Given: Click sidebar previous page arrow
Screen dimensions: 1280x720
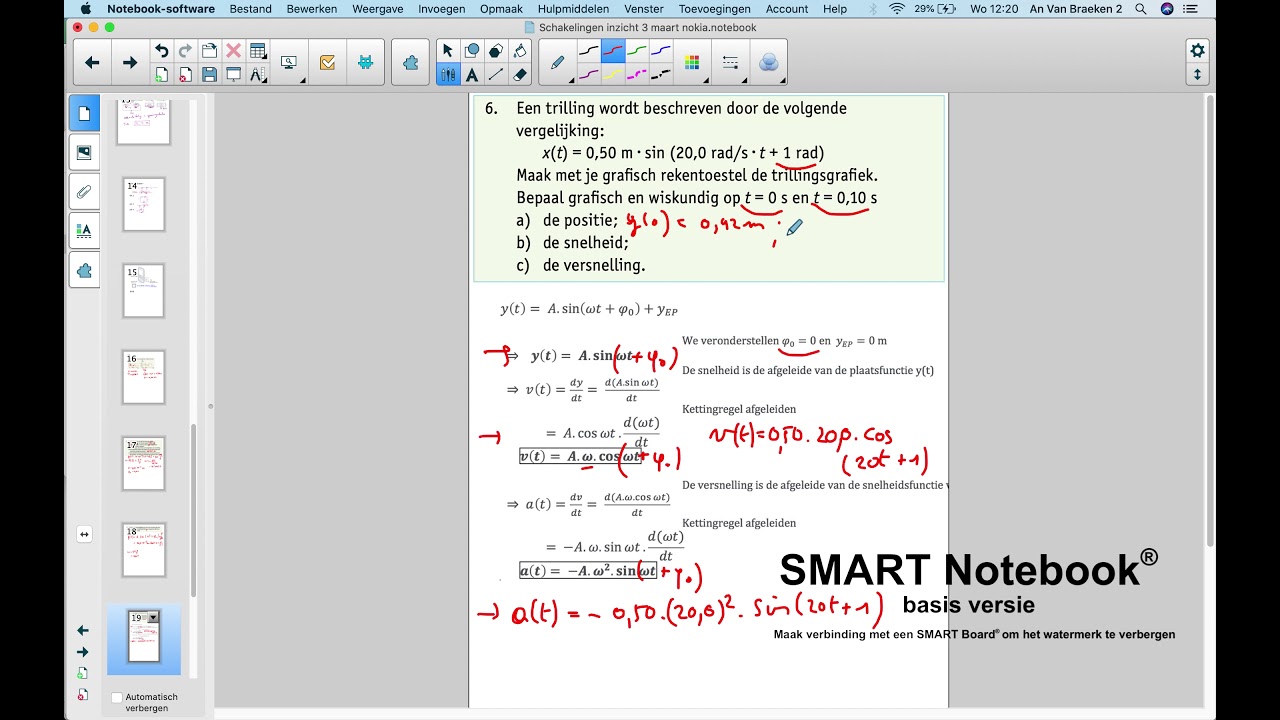Looking at the screenshot, I should coord(83,630).
